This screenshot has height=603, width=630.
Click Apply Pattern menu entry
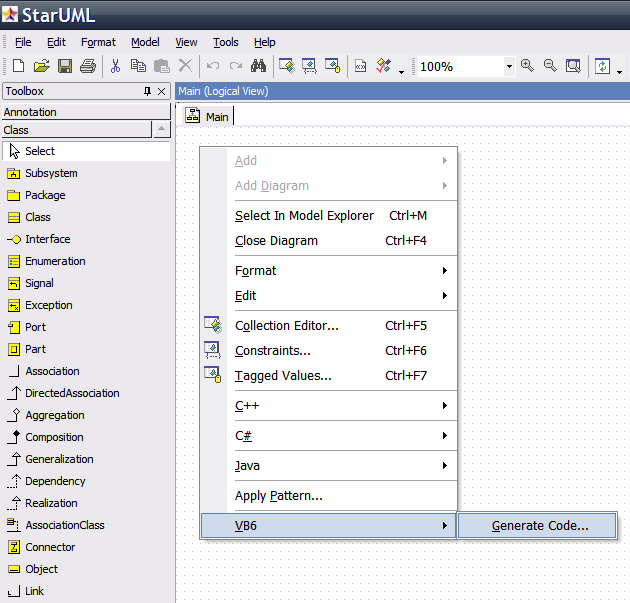(278, 495)
